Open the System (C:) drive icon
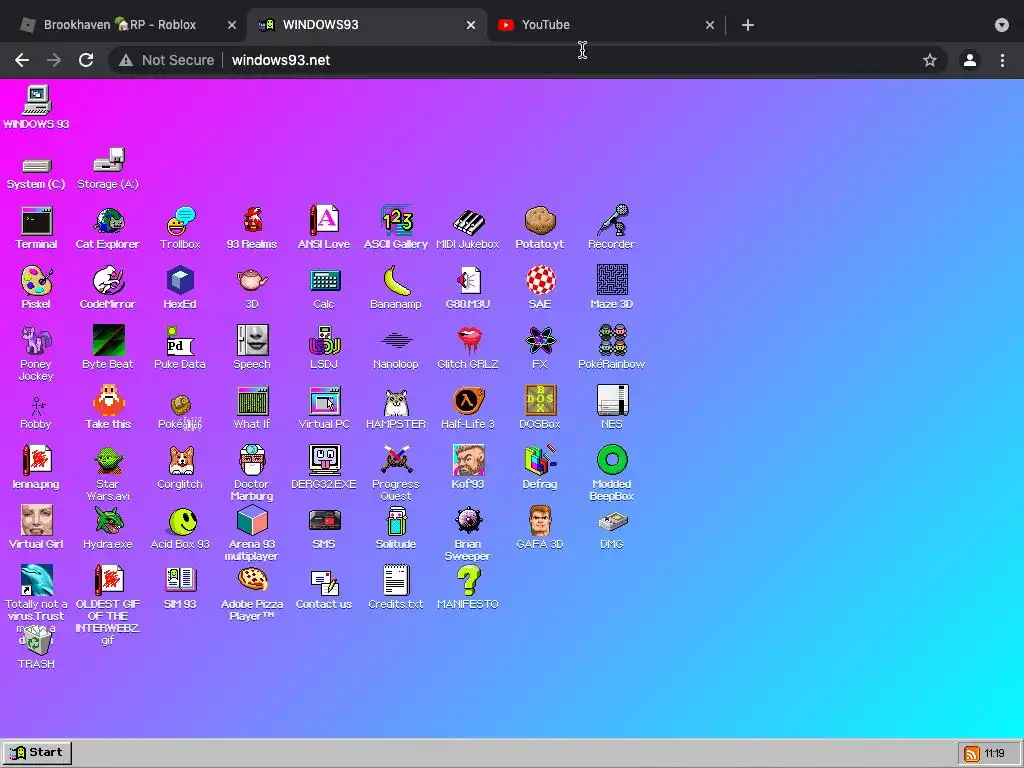The height and width of the screenshot is (768, 1024). (x=37, y=173)
